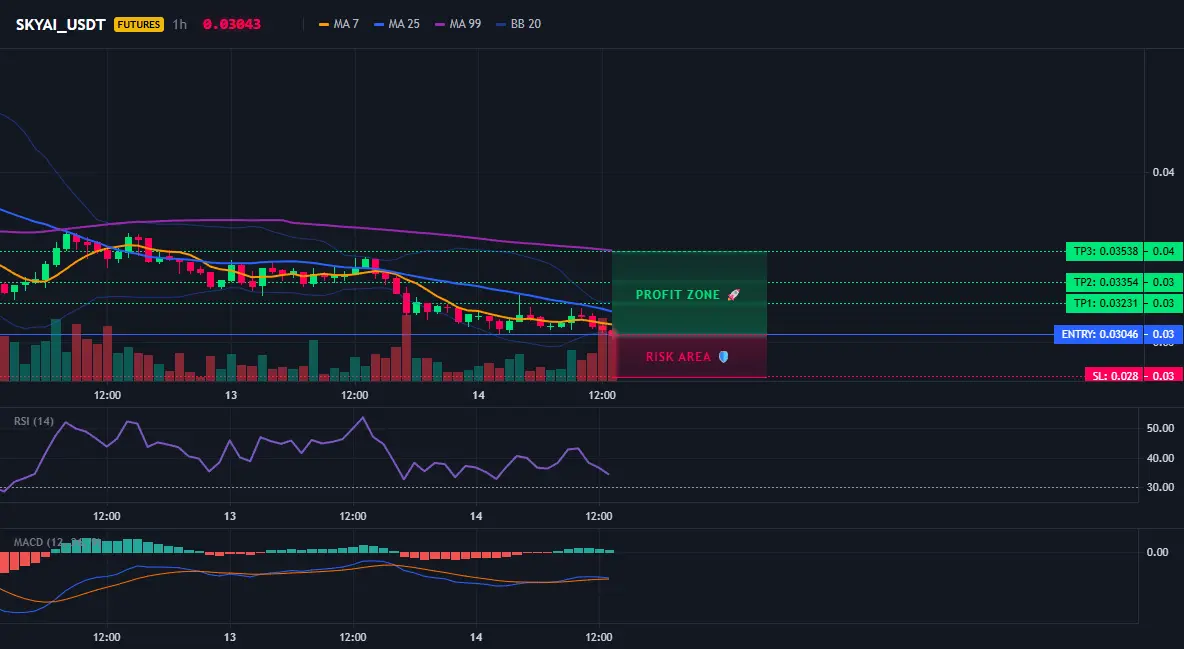Click the rocket icon in Profit Zone
The image size is (1184, 649).
733,295
